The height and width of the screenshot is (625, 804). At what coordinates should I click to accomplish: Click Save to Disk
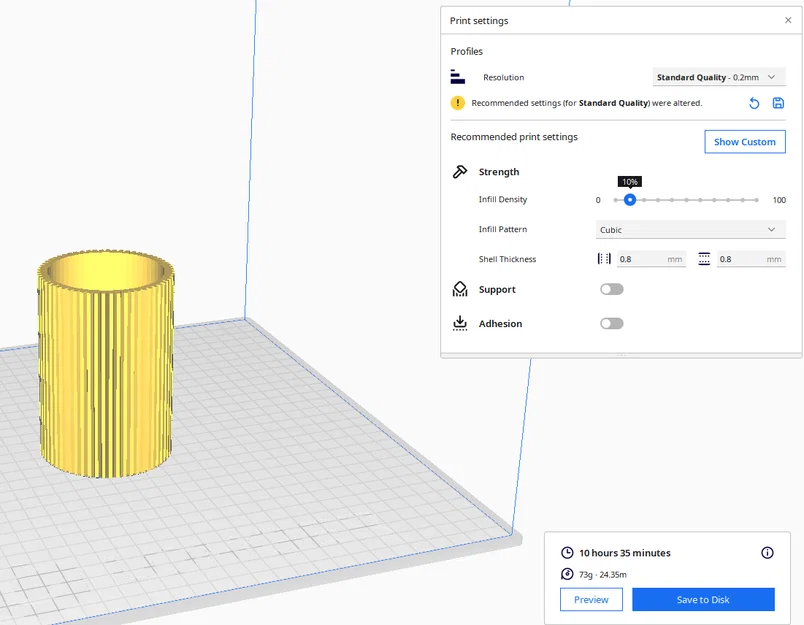[x=703, y=599]
